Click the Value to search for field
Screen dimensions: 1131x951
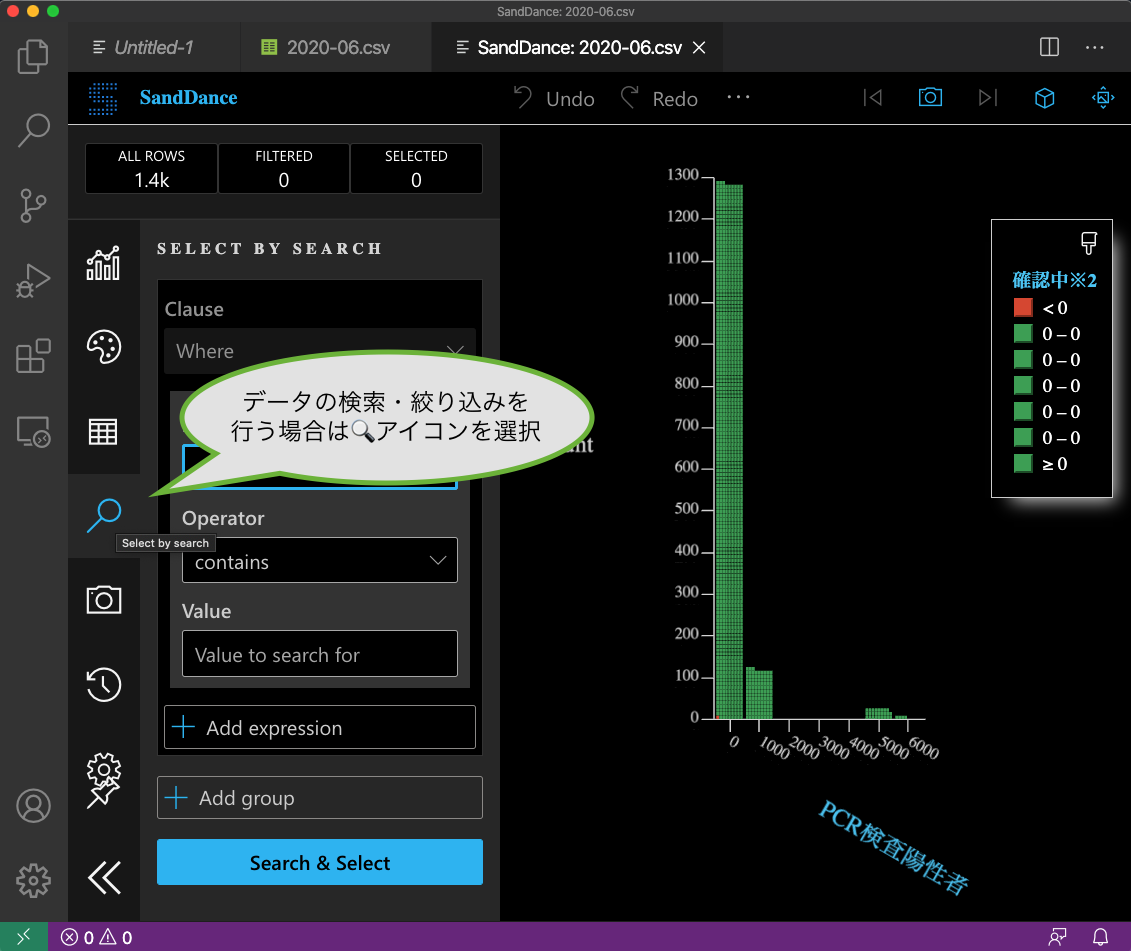click(319, 653)
